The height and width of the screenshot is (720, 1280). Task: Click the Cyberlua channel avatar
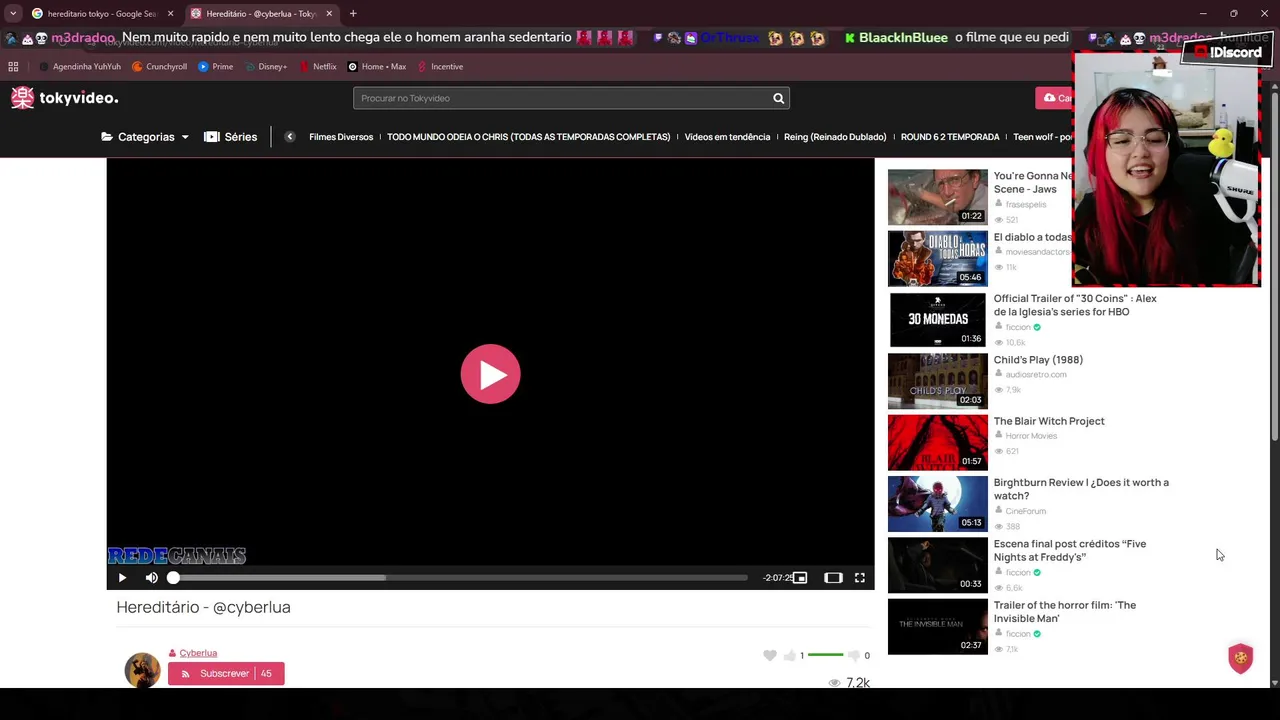pyautogui.click(x=142, y=670)
